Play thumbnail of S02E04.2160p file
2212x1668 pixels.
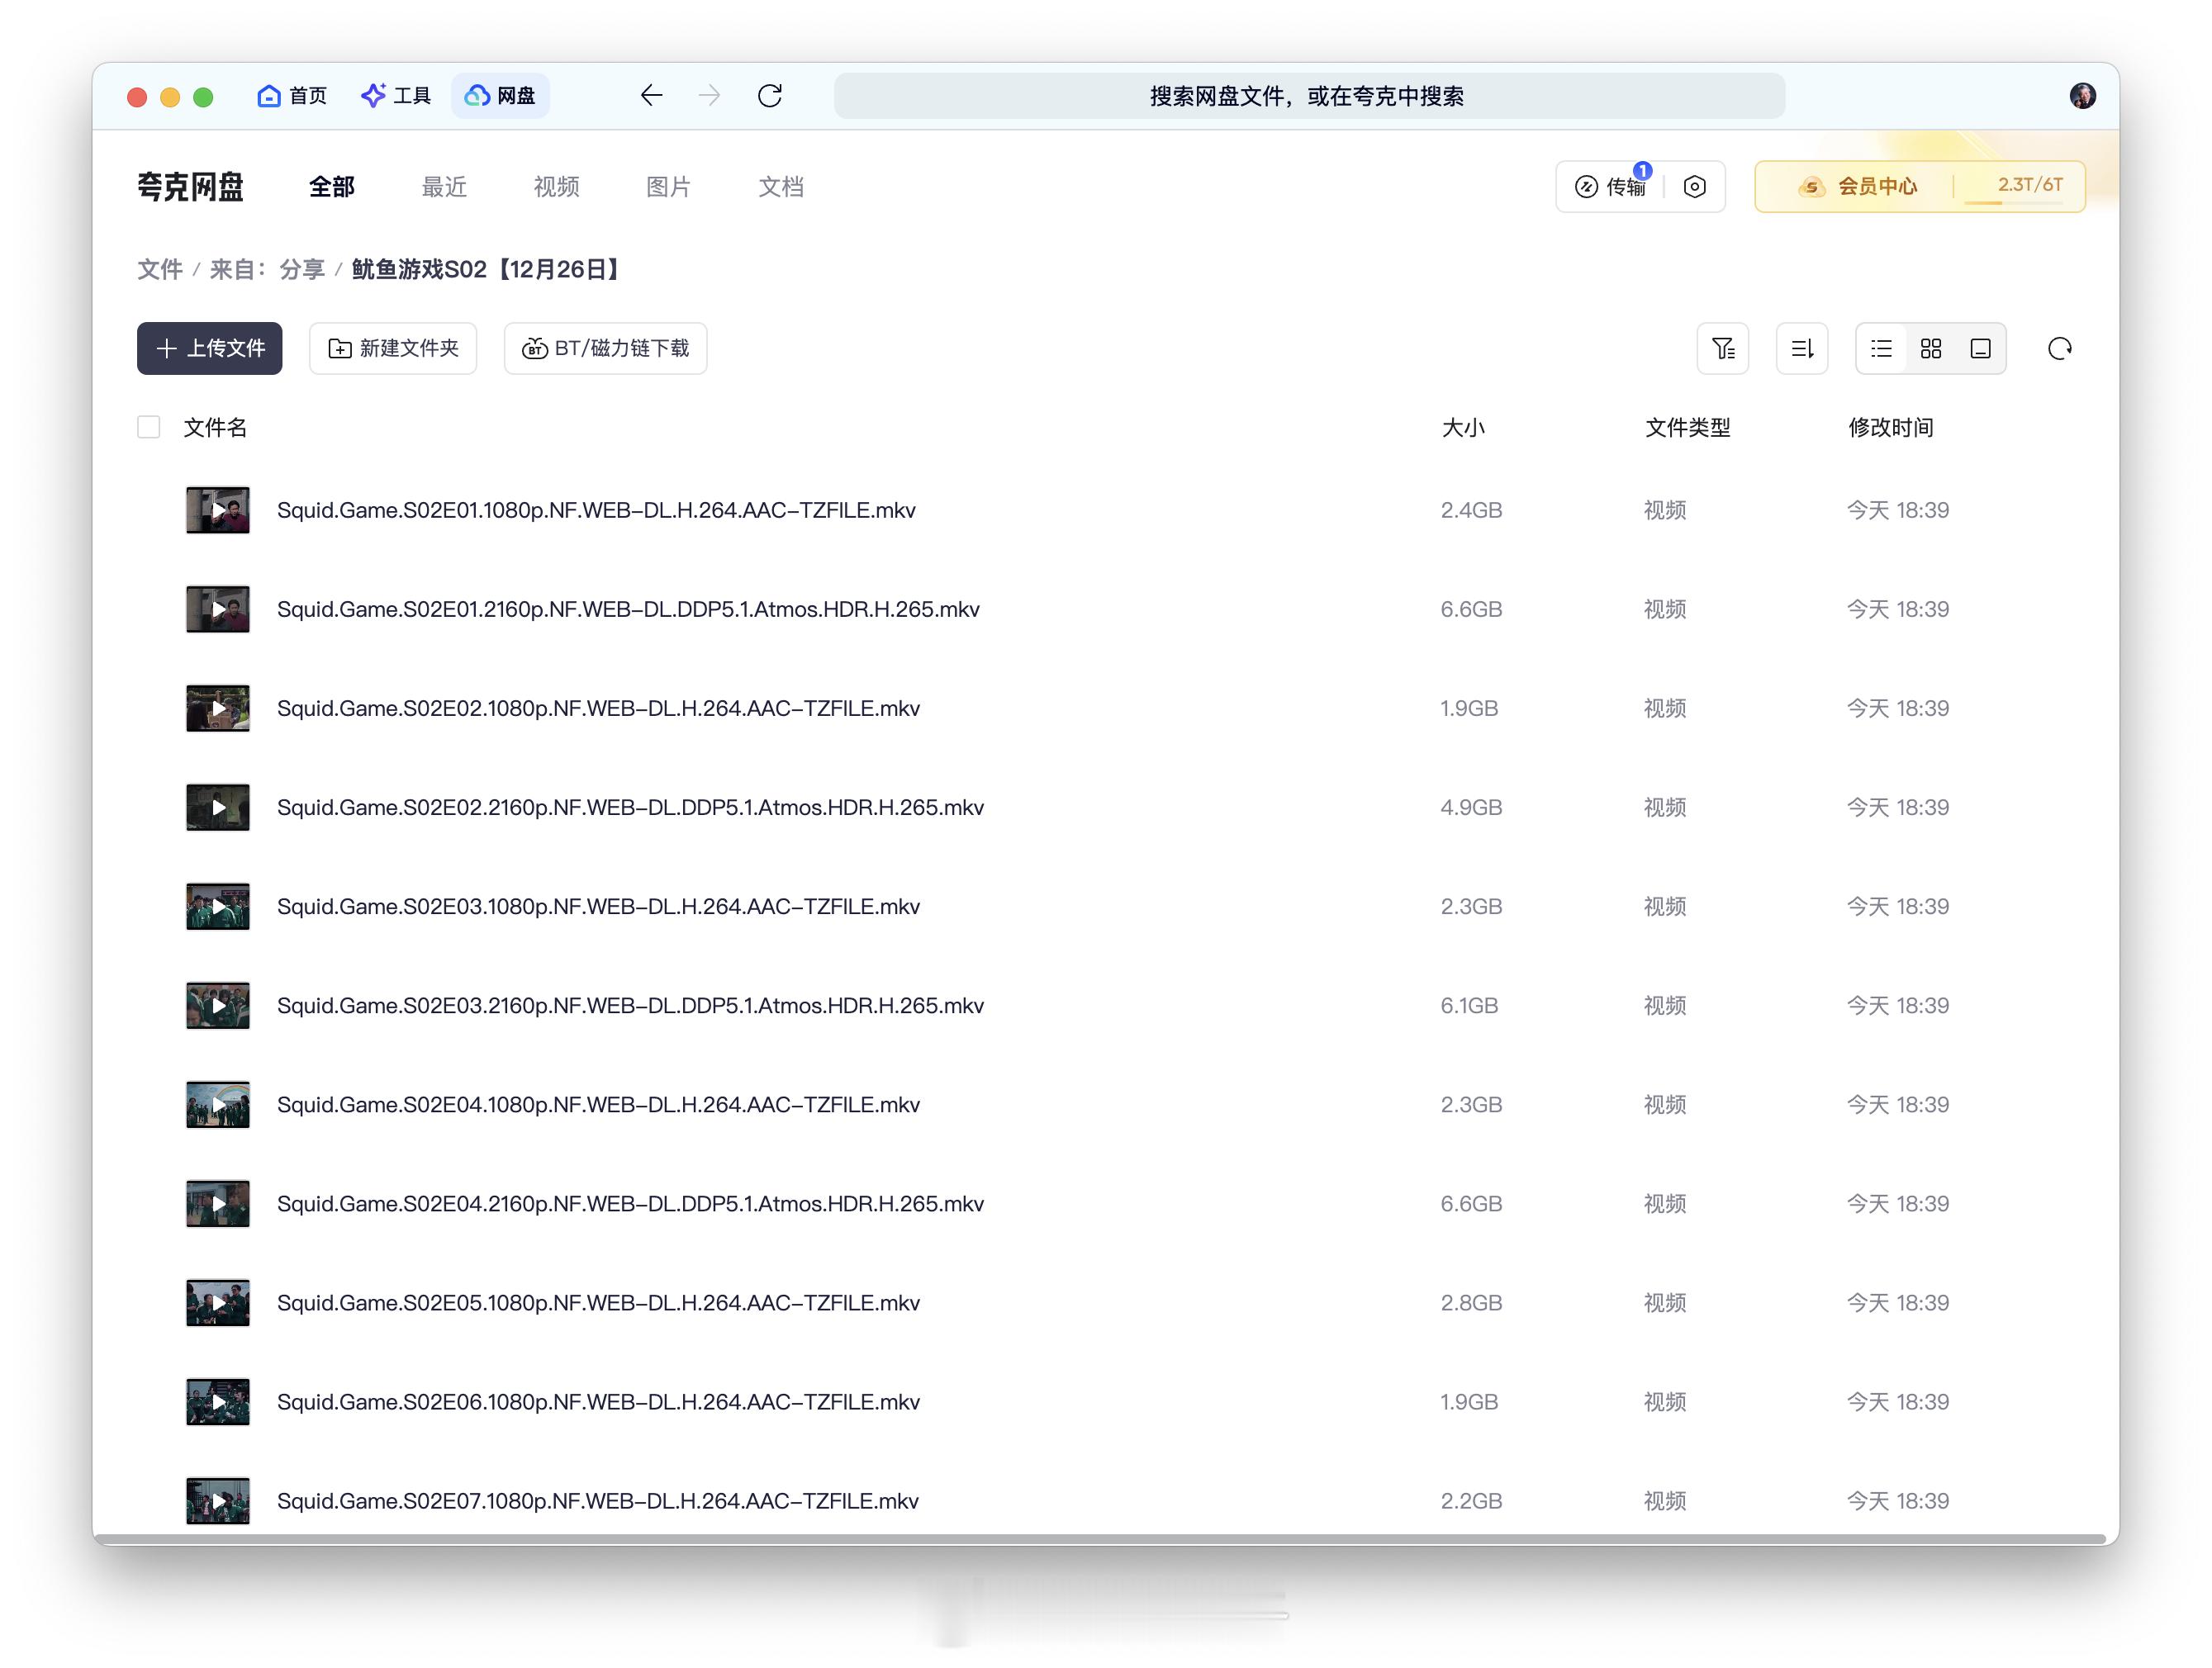[x=218, y=1203]
